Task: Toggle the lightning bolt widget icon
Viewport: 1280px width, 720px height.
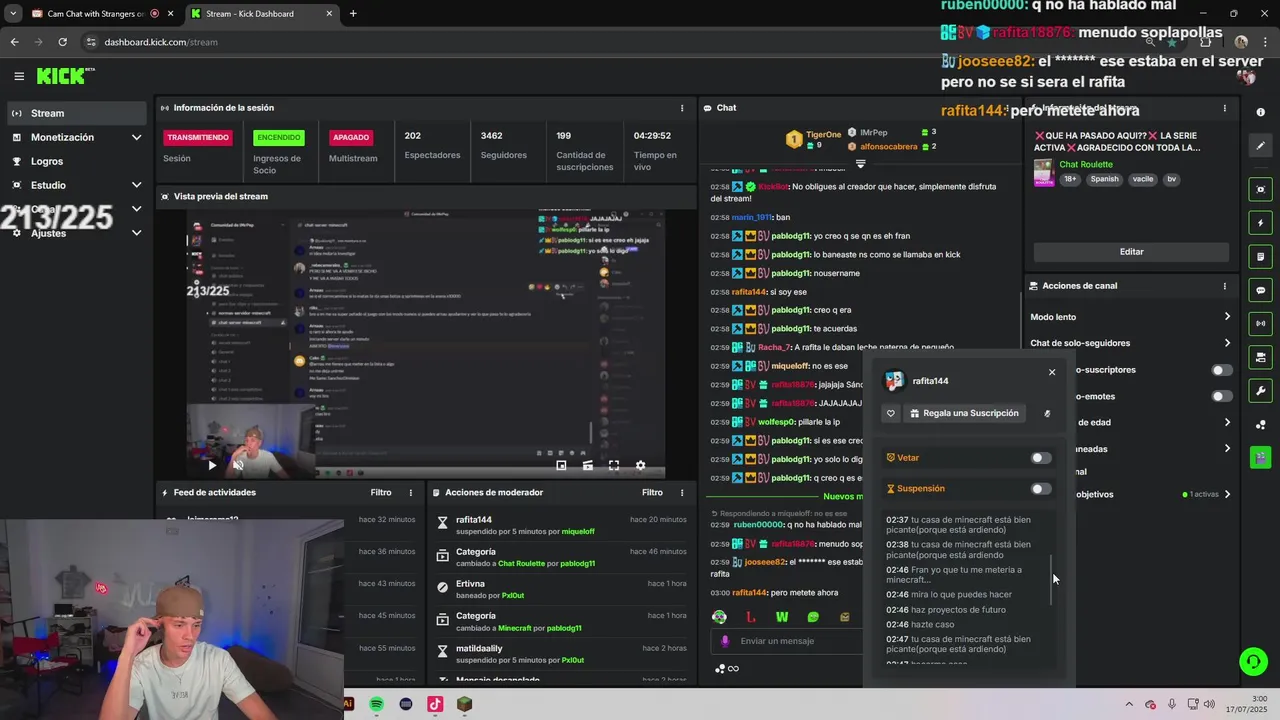Action: pos(1261,223)
